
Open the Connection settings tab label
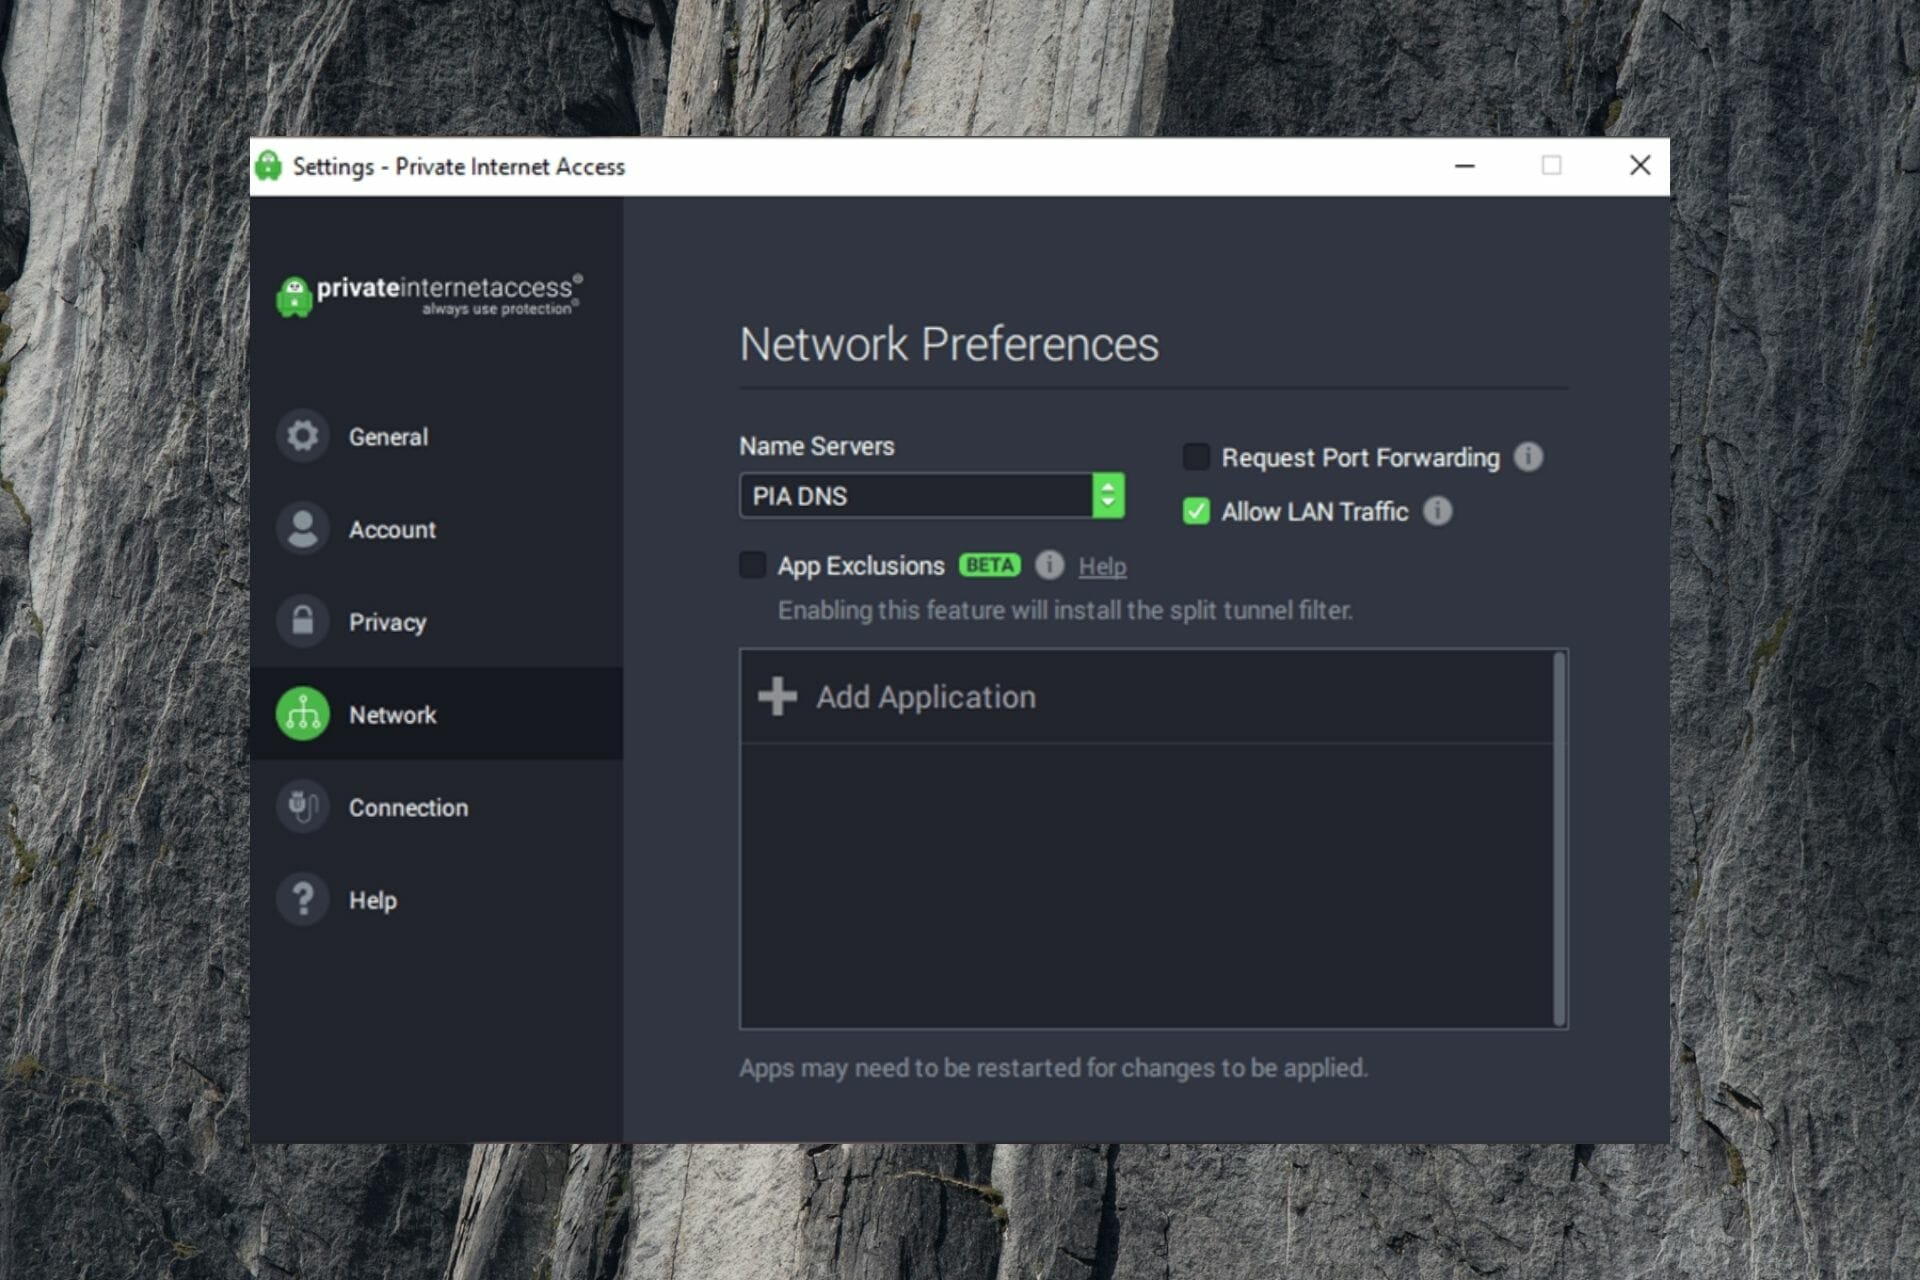tap(408, 807)
